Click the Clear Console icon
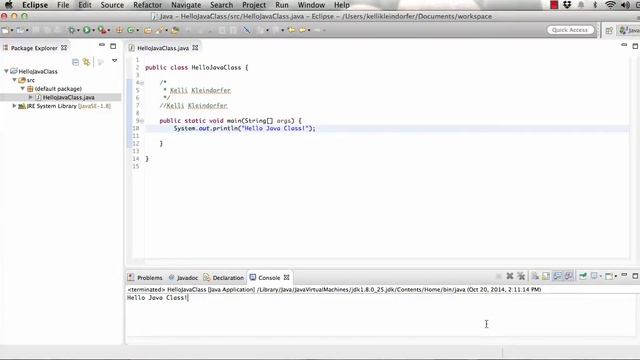 click(x=534, y=276)
